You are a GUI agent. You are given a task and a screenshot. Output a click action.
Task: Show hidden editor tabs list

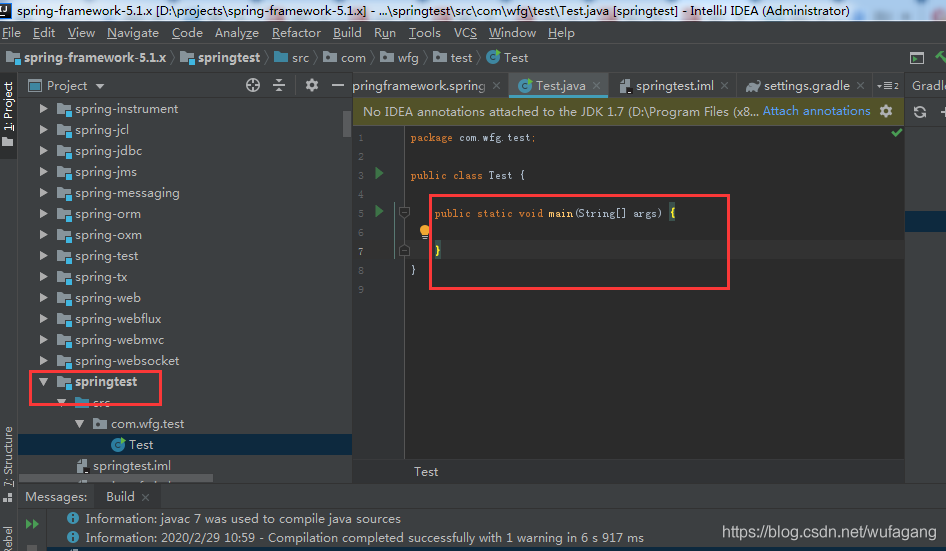(x=887, y=86)
